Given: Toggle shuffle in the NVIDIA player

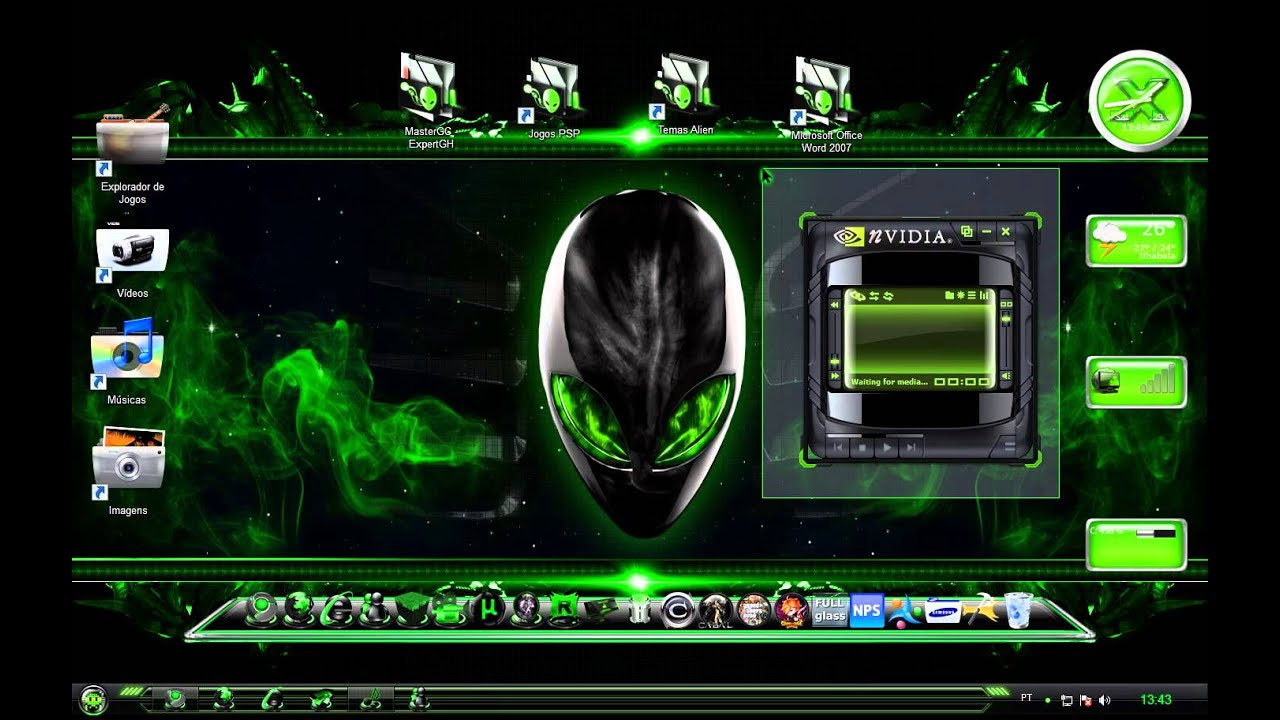Looking at the screenshot, I should pos(874,296).
